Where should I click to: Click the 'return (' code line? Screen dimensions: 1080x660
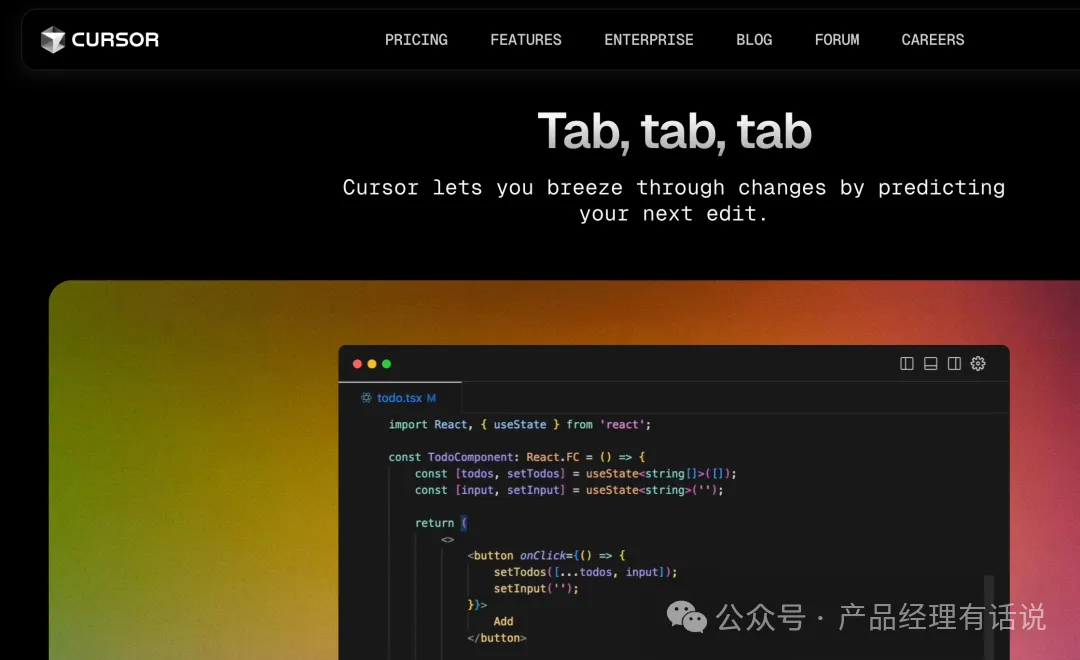click(x=441, y=523)
